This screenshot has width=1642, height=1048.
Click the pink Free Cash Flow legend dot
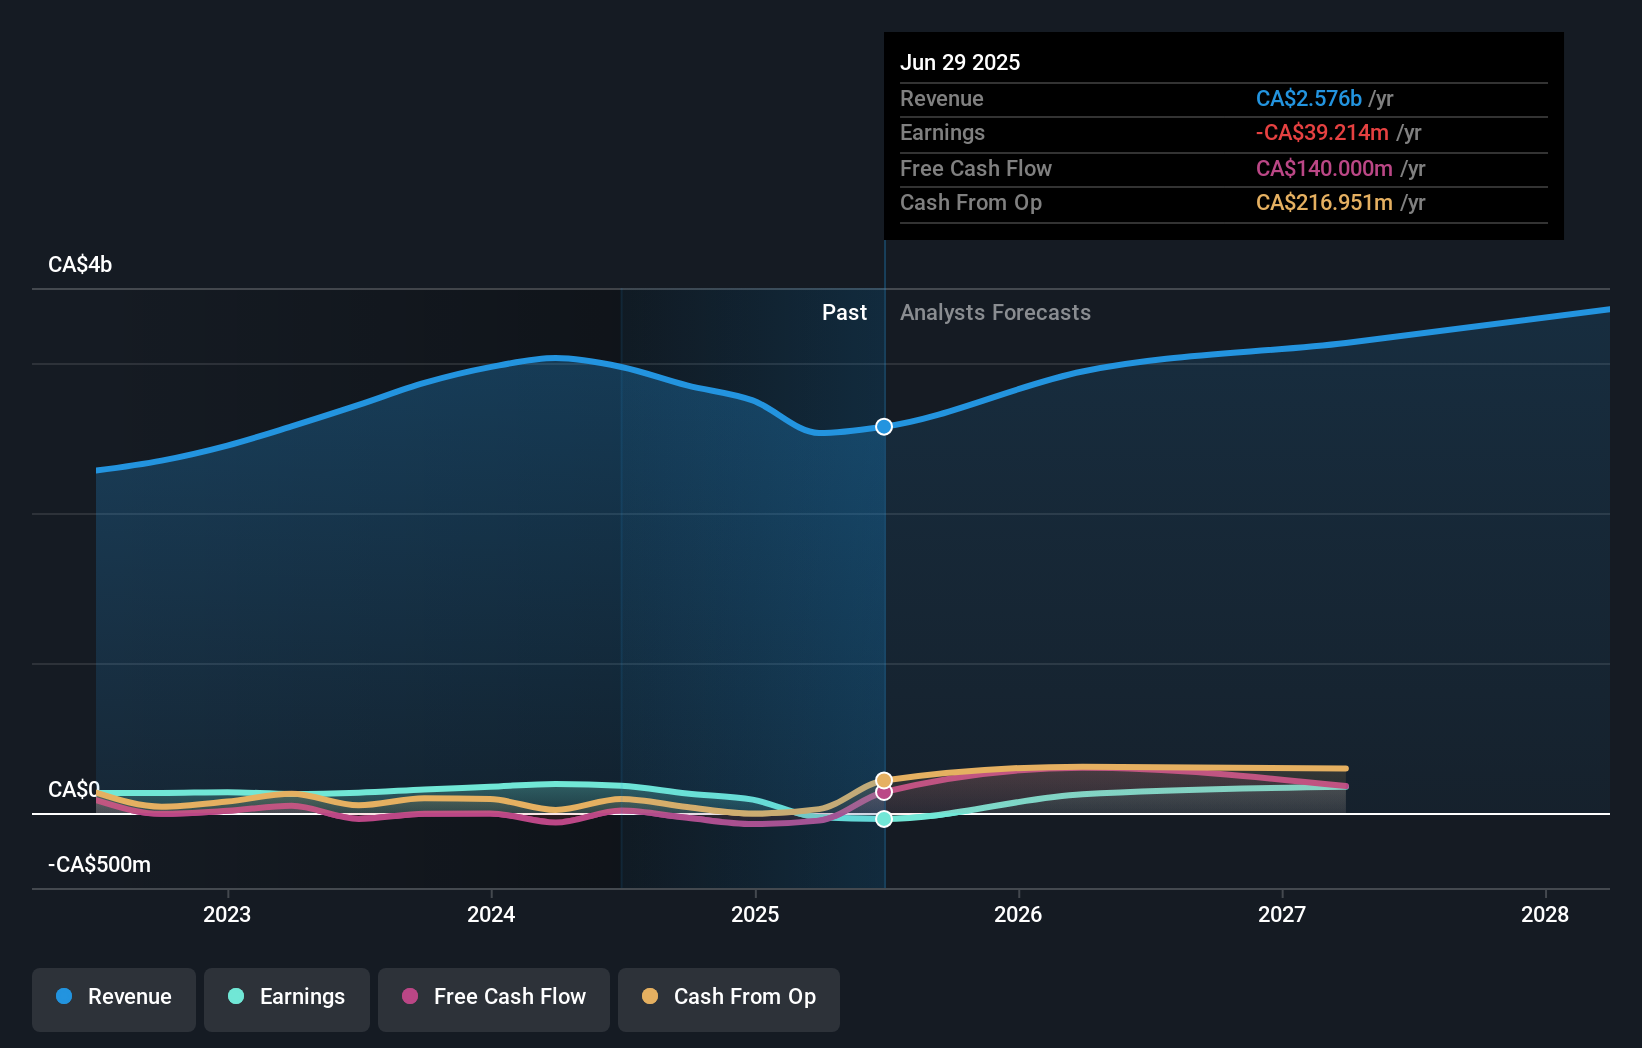pos(410,996)
